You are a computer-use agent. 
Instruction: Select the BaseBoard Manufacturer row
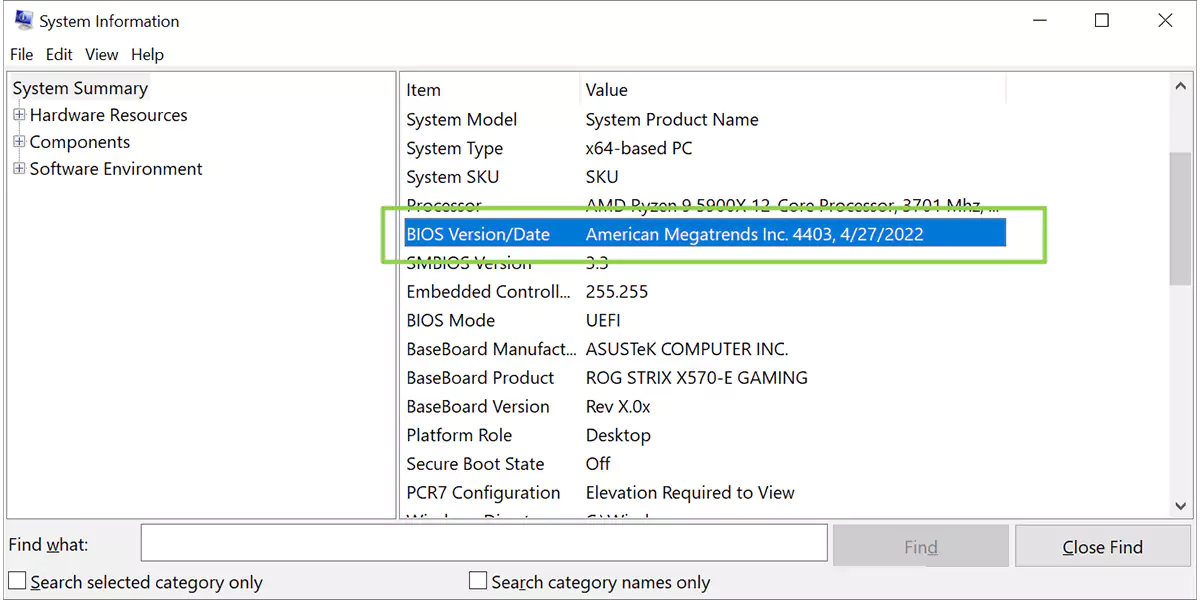(x=704, y=350)
